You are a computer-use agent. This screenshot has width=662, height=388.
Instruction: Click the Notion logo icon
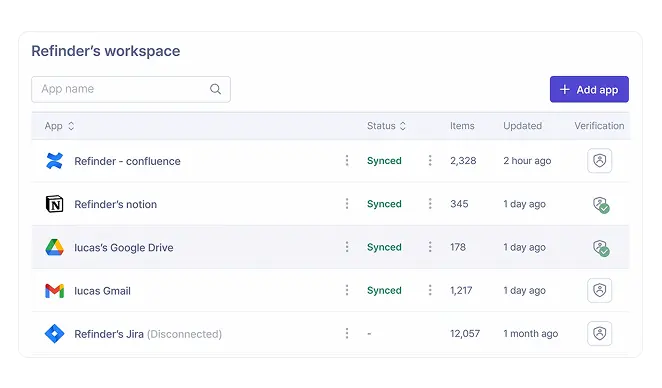(54, 204)
